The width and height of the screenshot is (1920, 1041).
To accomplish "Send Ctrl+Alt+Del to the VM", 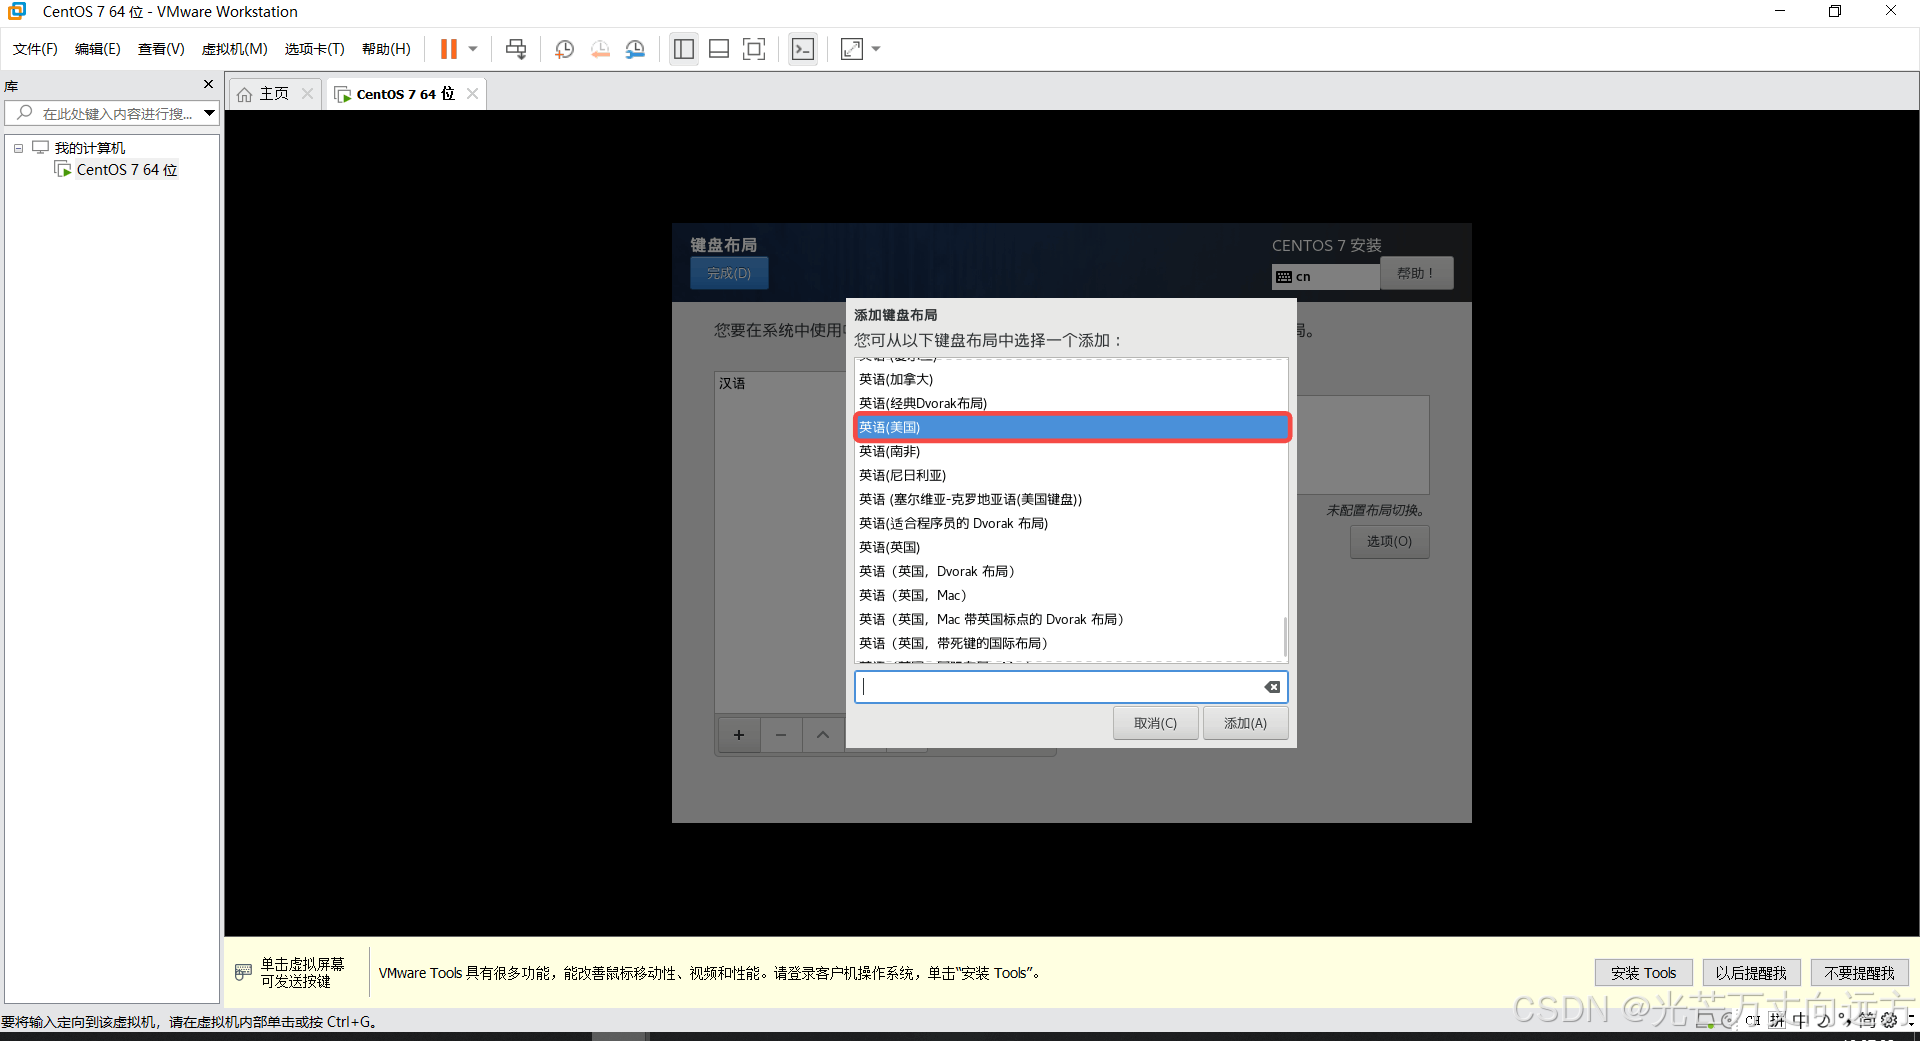I will pyautogui.click(x=516, y=49).
